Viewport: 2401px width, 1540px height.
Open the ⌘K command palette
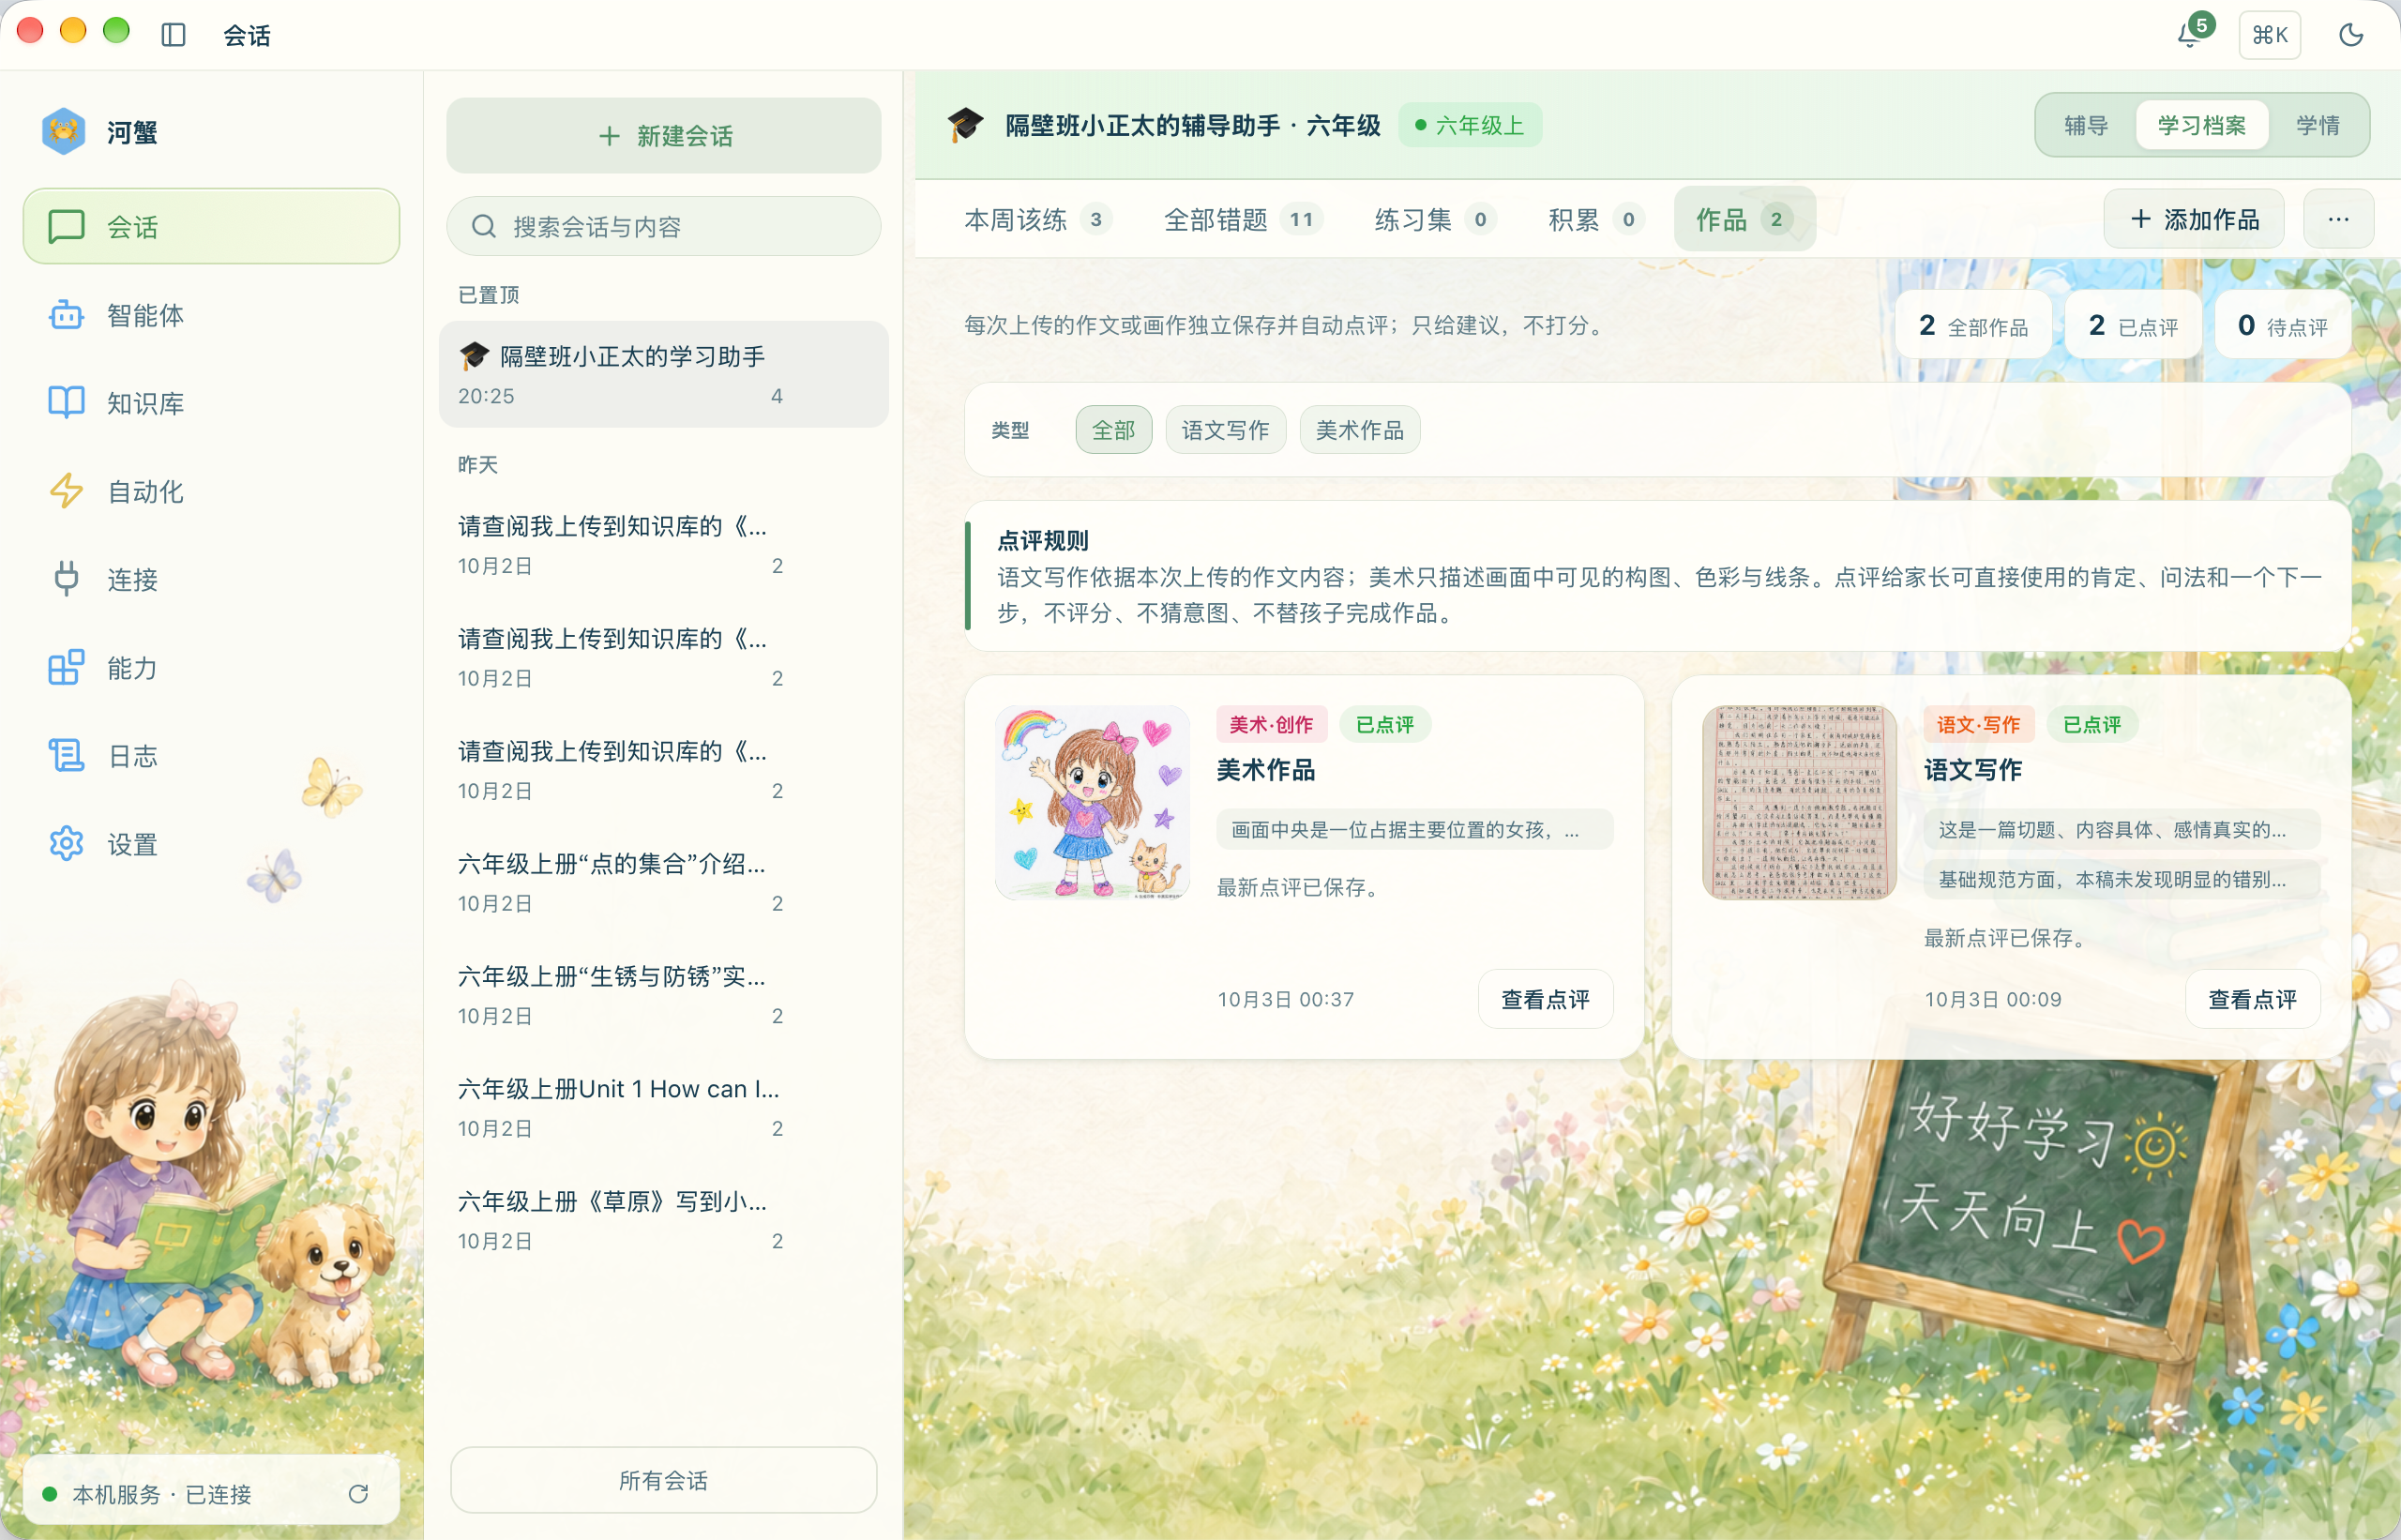(2269, 35)
